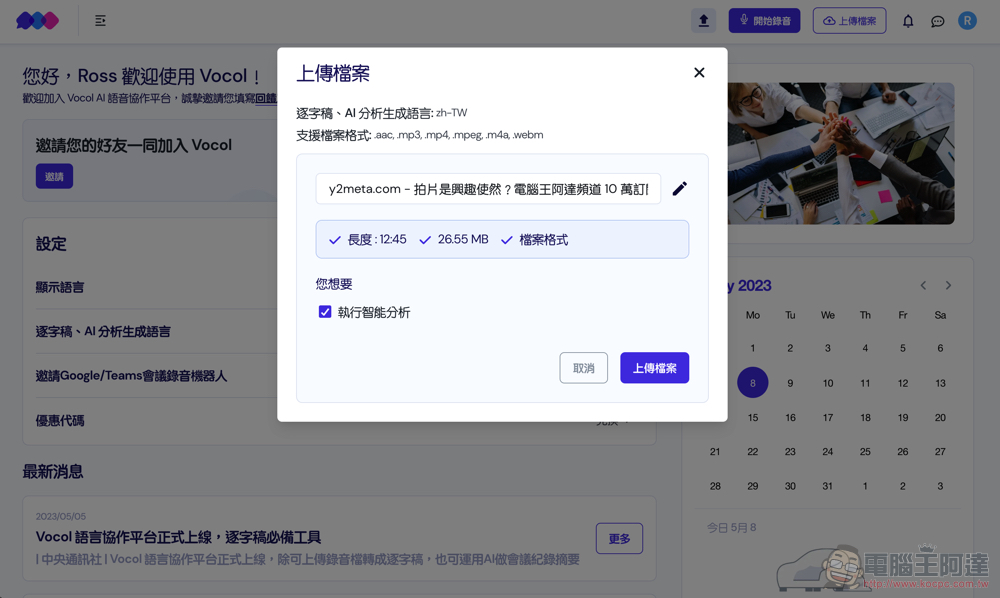Click 更多 button under 最新消息

pyautogui.click(x=619, y=539)
